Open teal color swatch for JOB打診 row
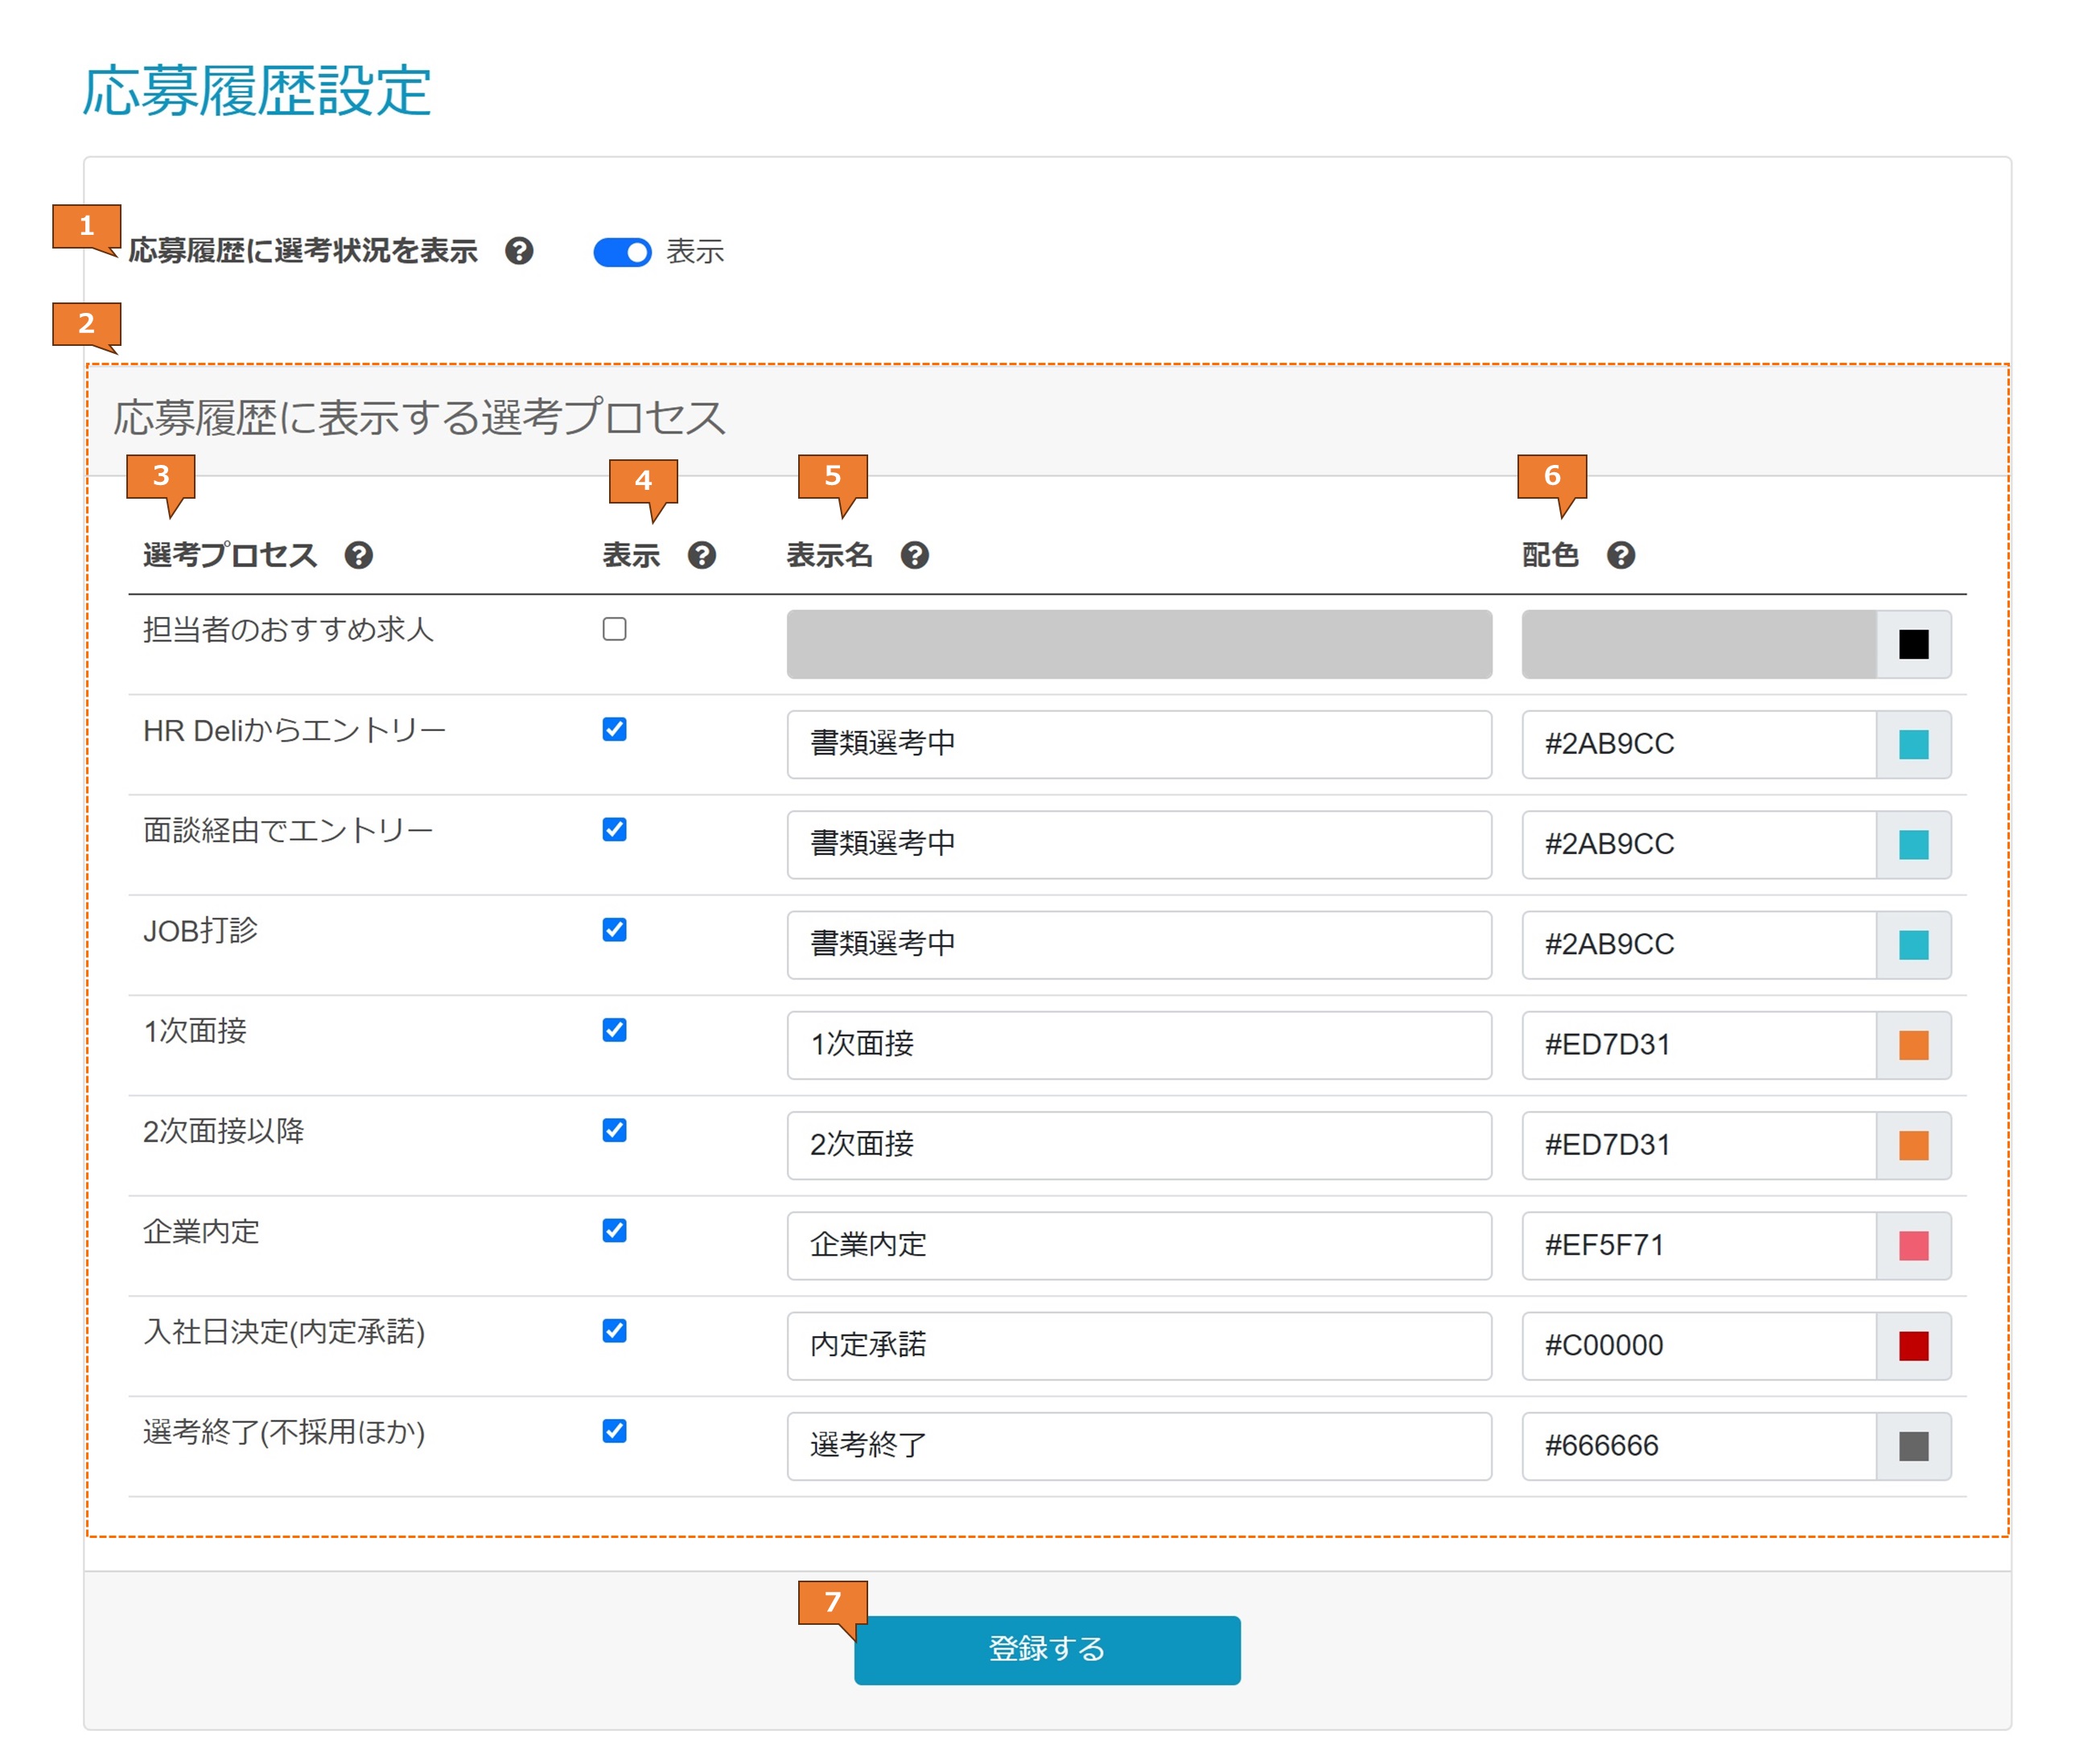The height and width of the screenshot is (1760, 2100). coord(1914,945)
